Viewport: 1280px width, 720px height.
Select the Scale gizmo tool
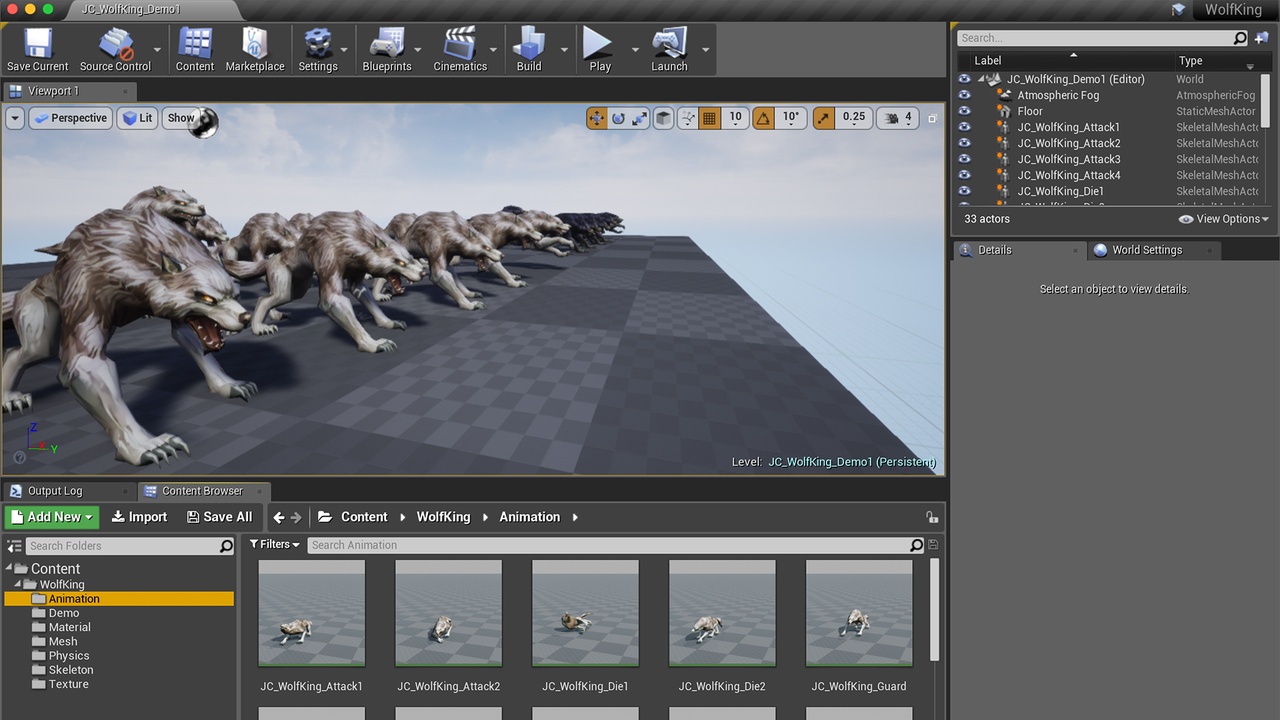click(639, 118)
